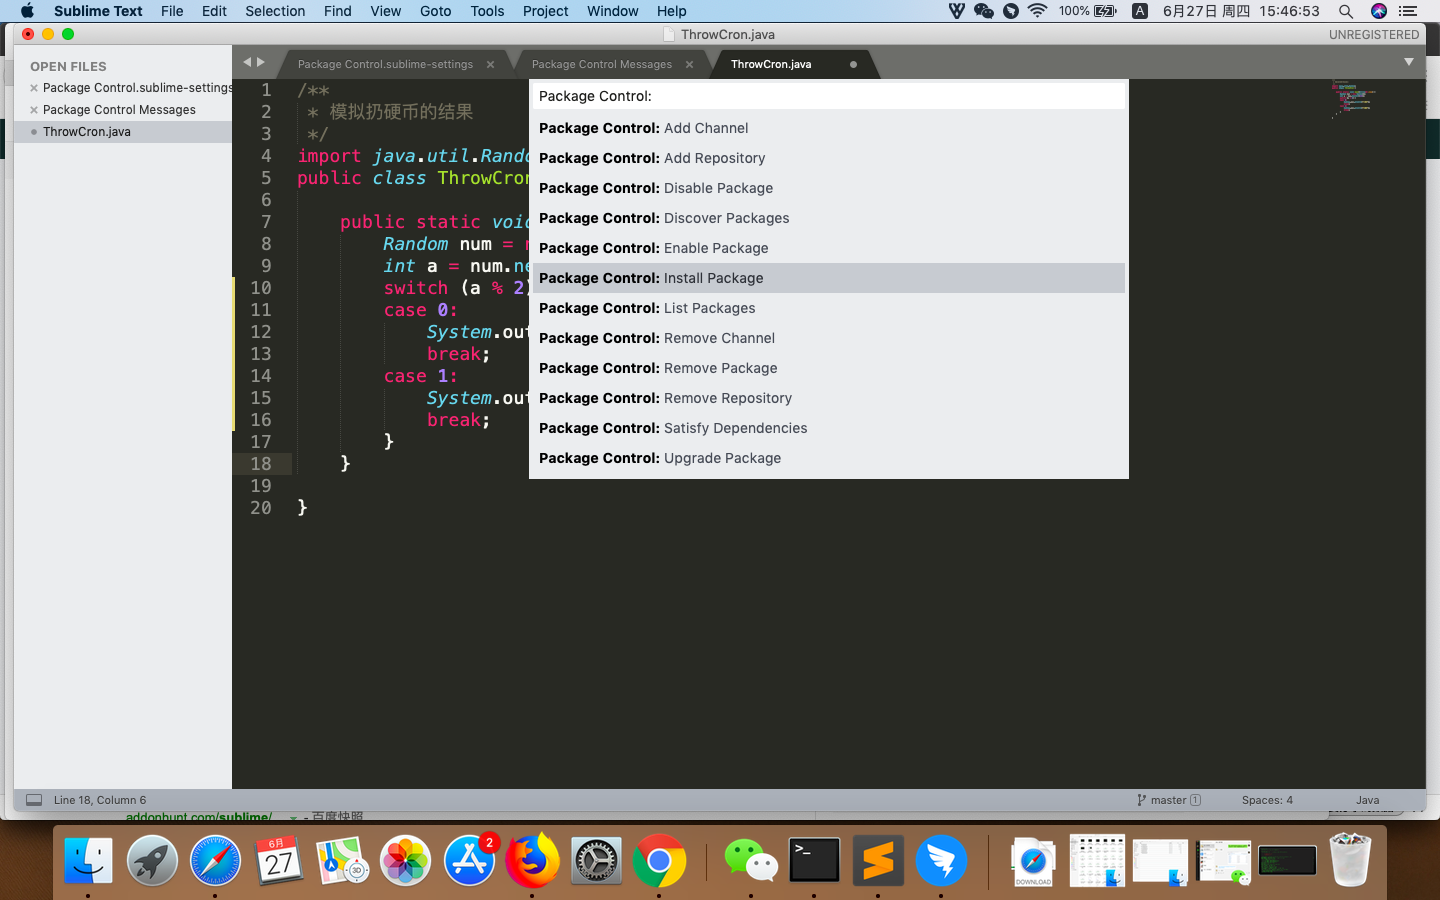Choose Package Control: Disable Package

click(x=829, y=188)
